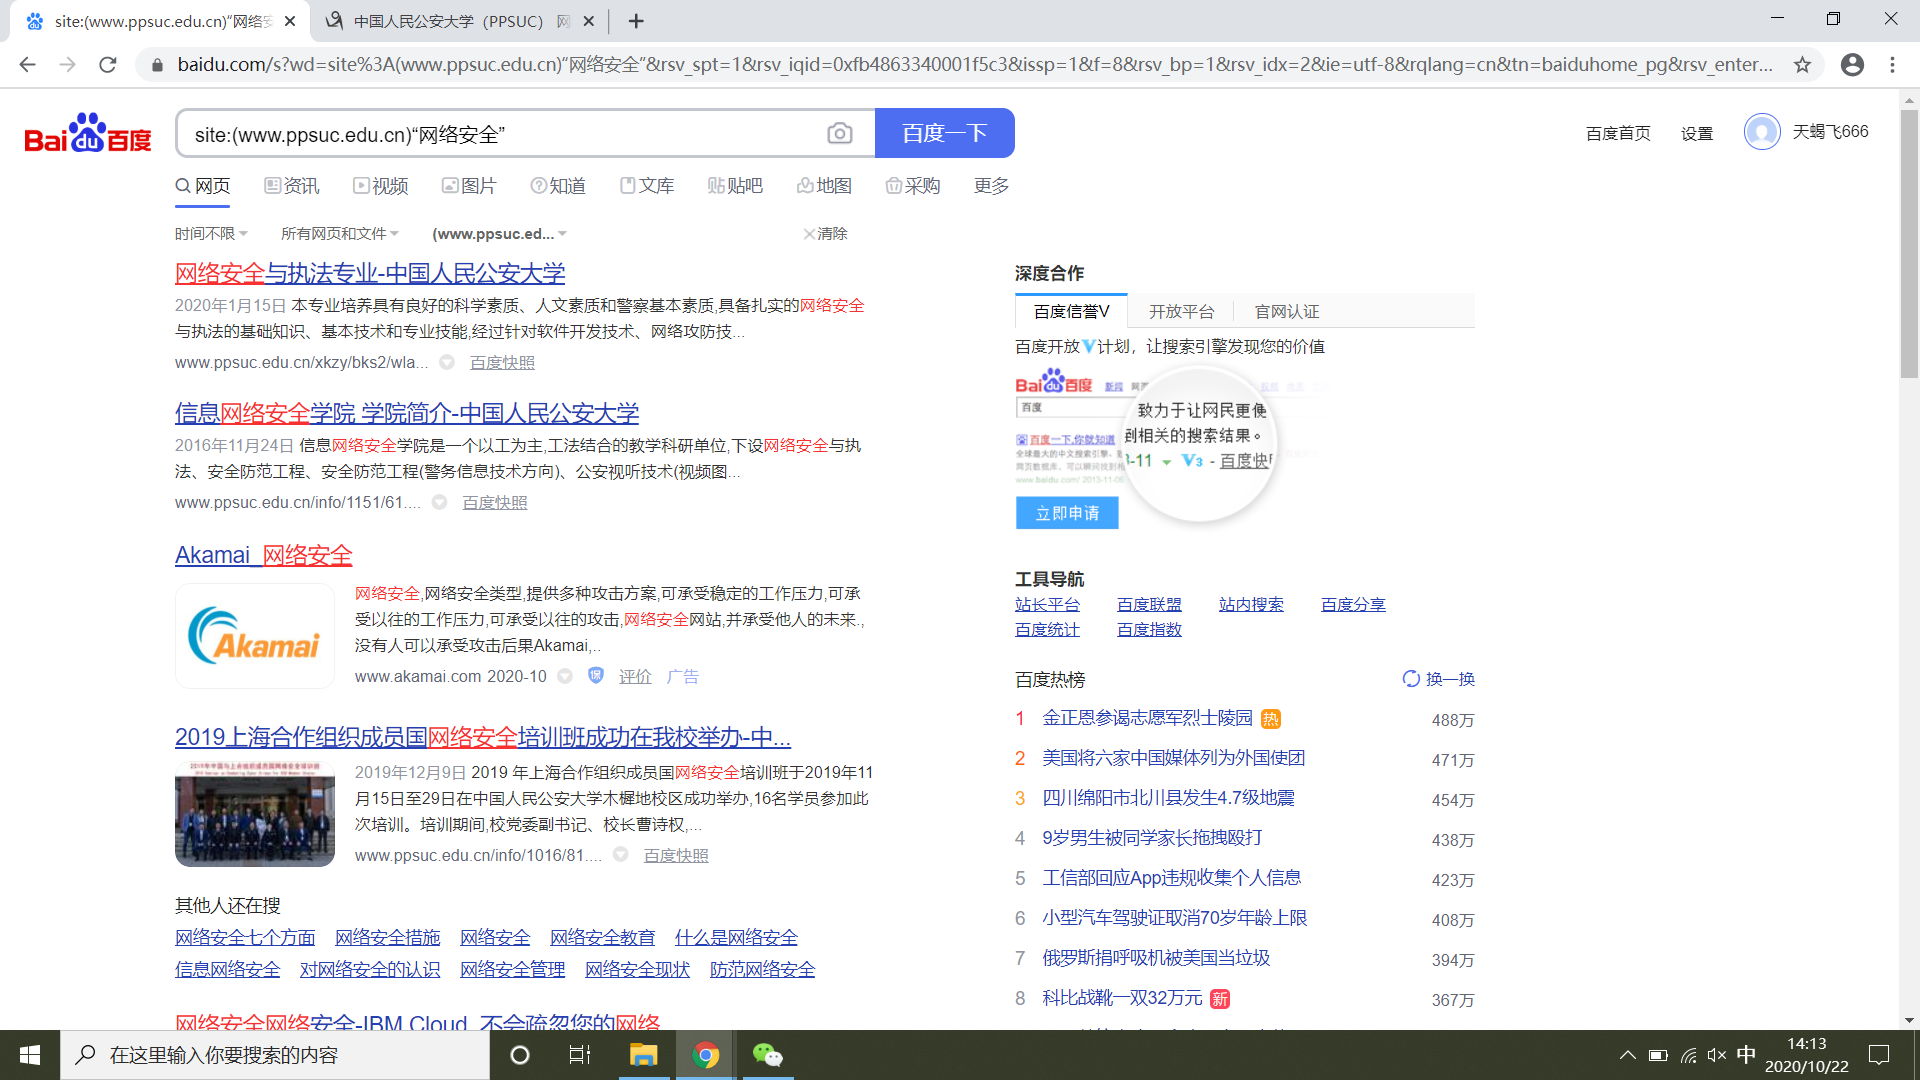Click the Baidu search input field
The image size is (1920, 1080).
coord(500,134)
